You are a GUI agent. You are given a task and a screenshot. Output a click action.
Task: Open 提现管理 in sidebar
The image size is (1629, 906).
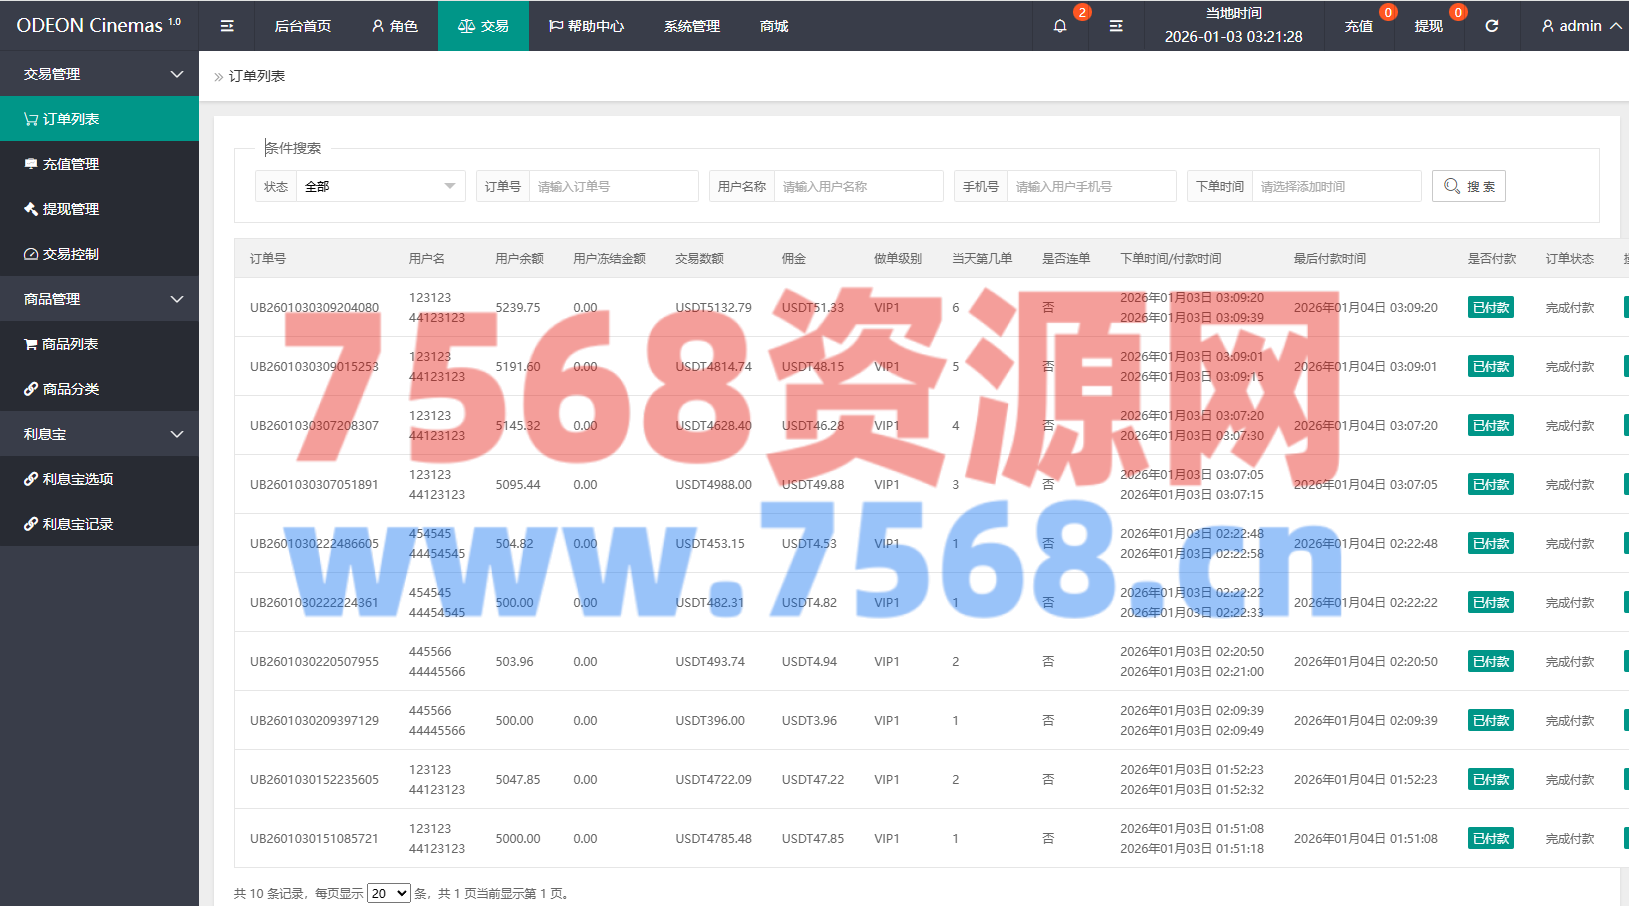click(70, 209)
